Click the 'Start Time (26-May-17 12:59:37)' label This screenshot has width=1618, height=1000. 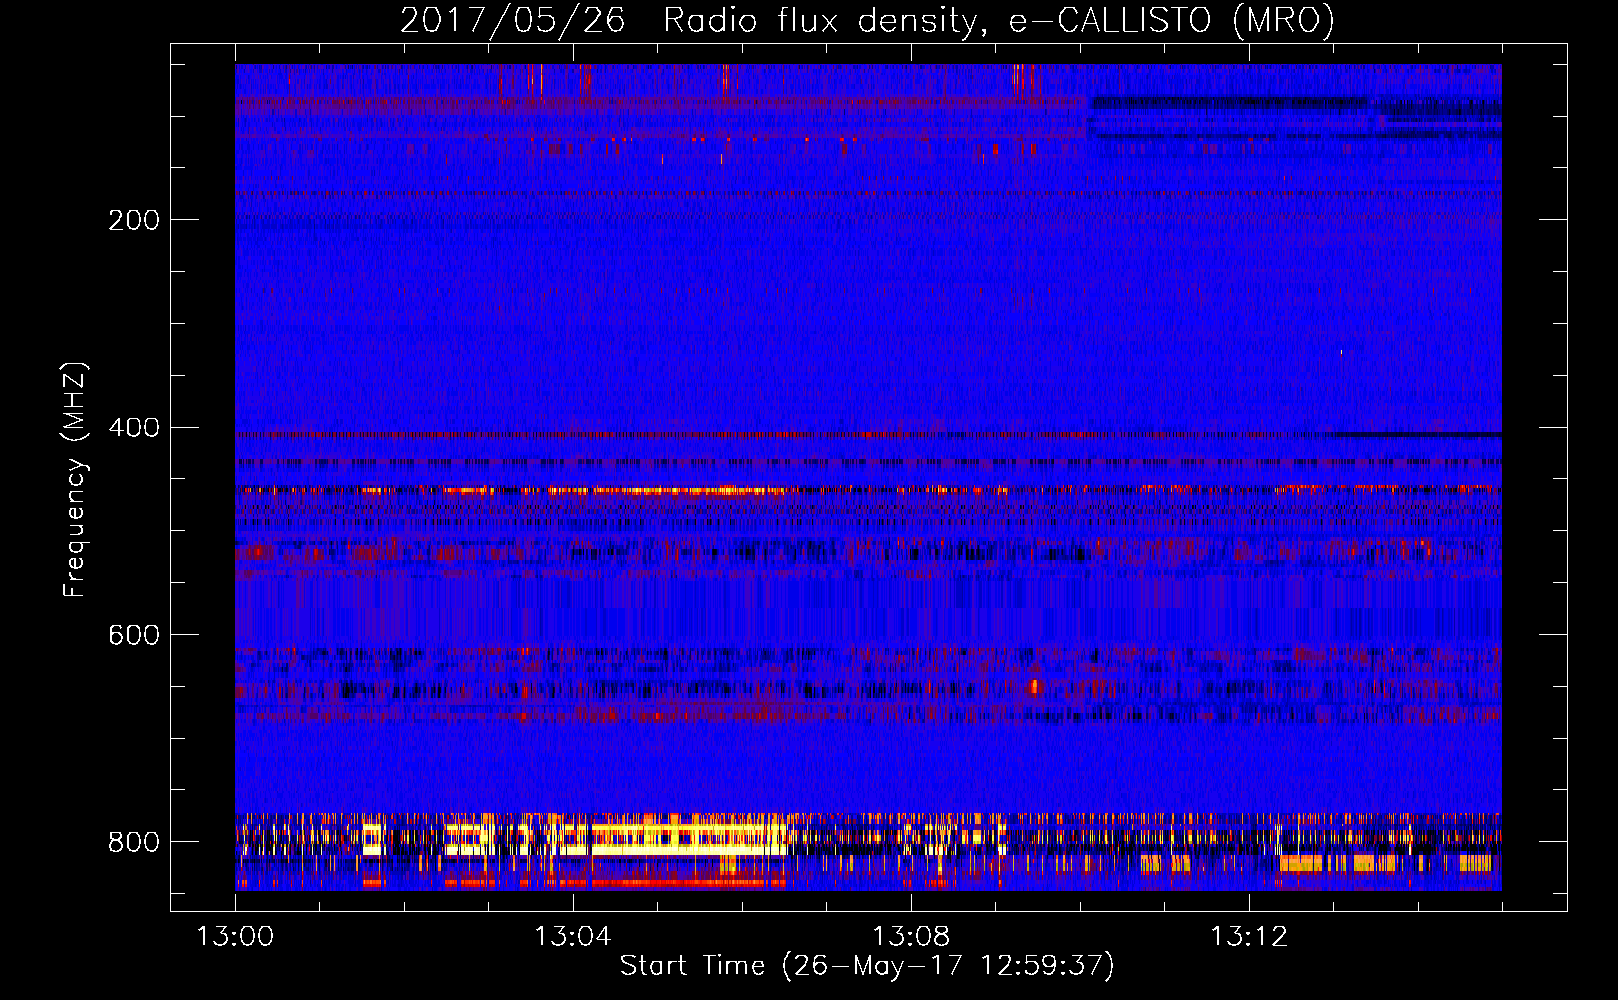pos(866,966)
